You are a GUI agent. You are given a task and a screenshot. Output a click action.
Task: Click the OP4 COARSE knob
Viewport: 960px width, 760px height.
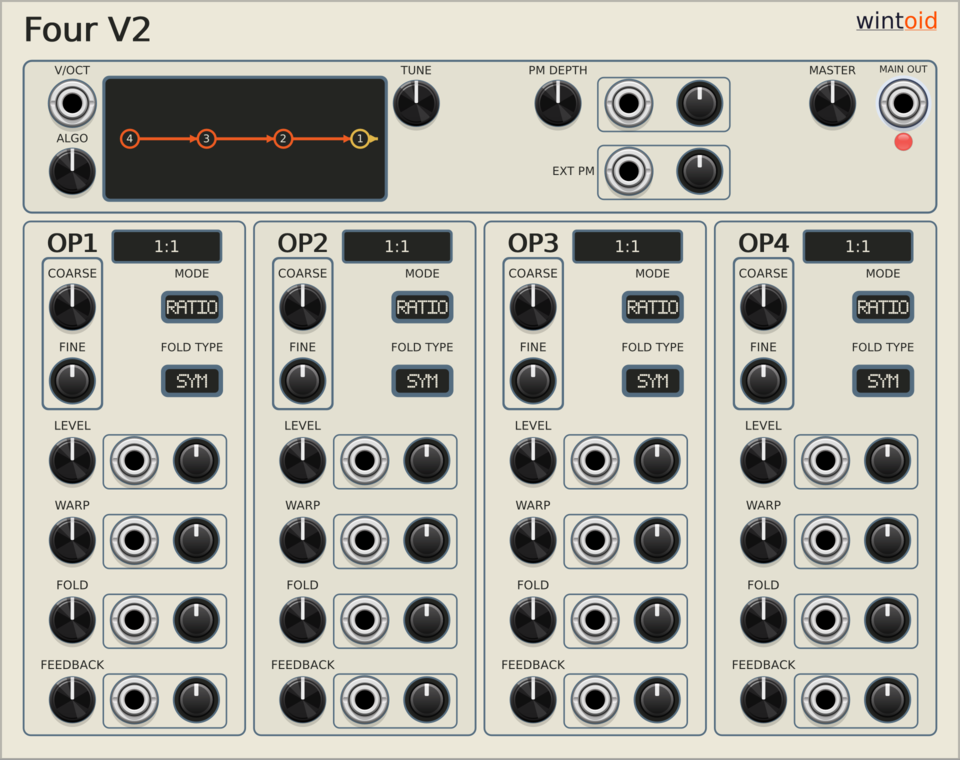click(x=763, y=307)
